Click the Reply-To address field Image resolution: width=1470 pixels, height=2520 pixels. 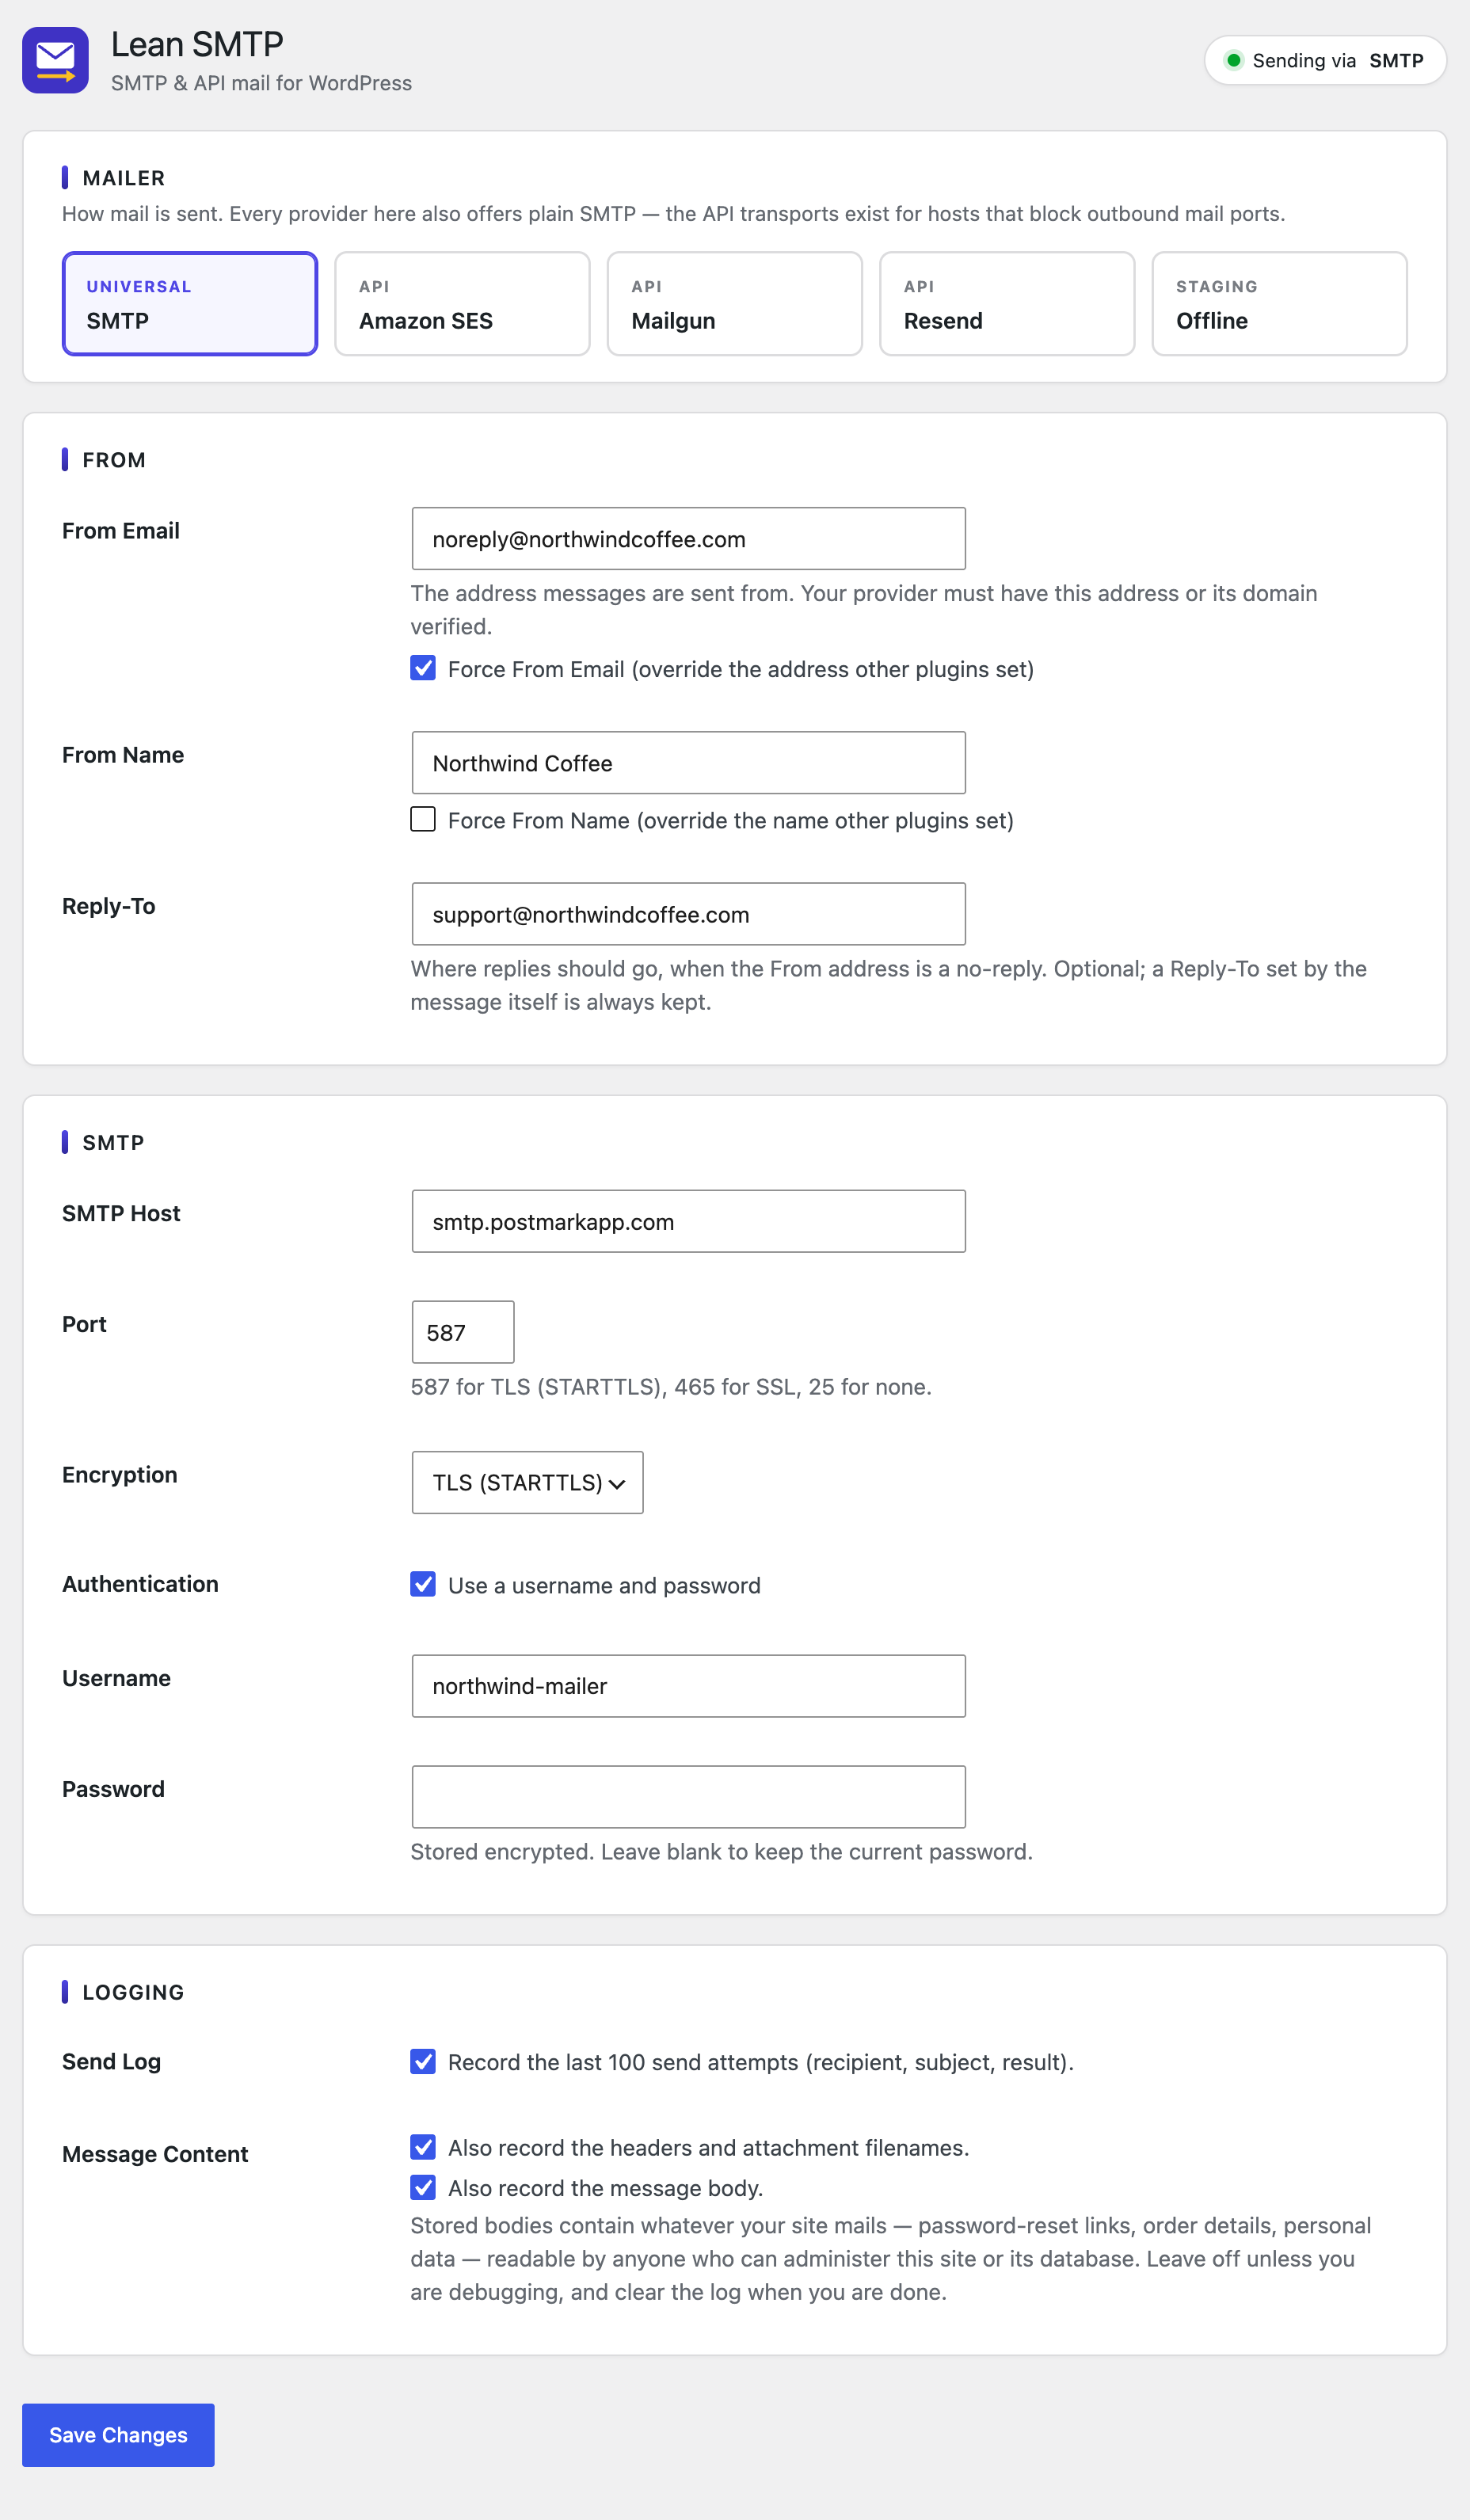click(688, 914)
